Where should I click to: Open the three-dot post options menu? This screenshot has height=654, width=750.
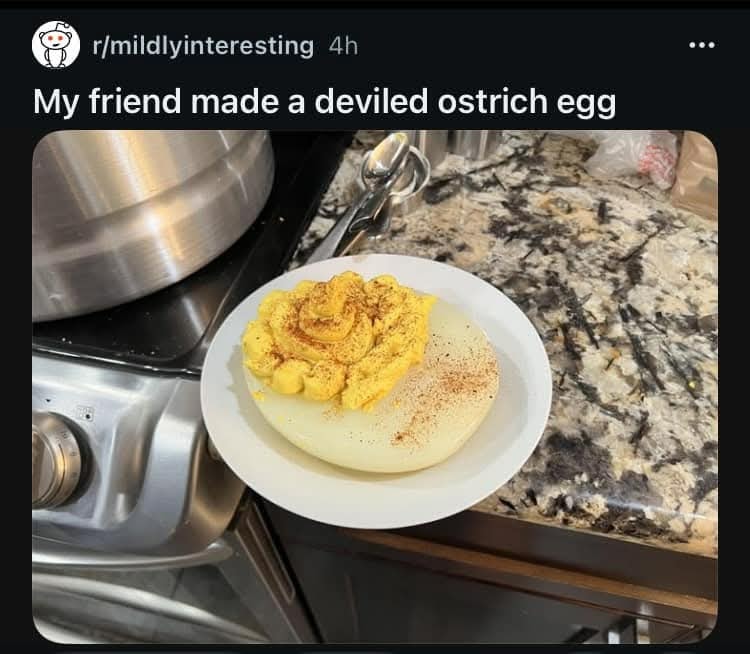coord(702,45)
